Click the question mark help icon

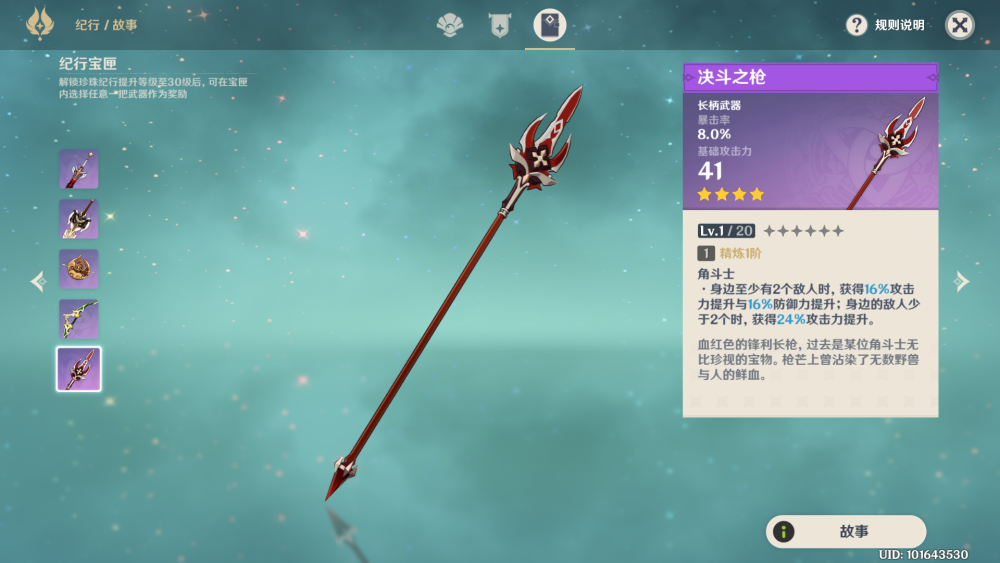857,25
